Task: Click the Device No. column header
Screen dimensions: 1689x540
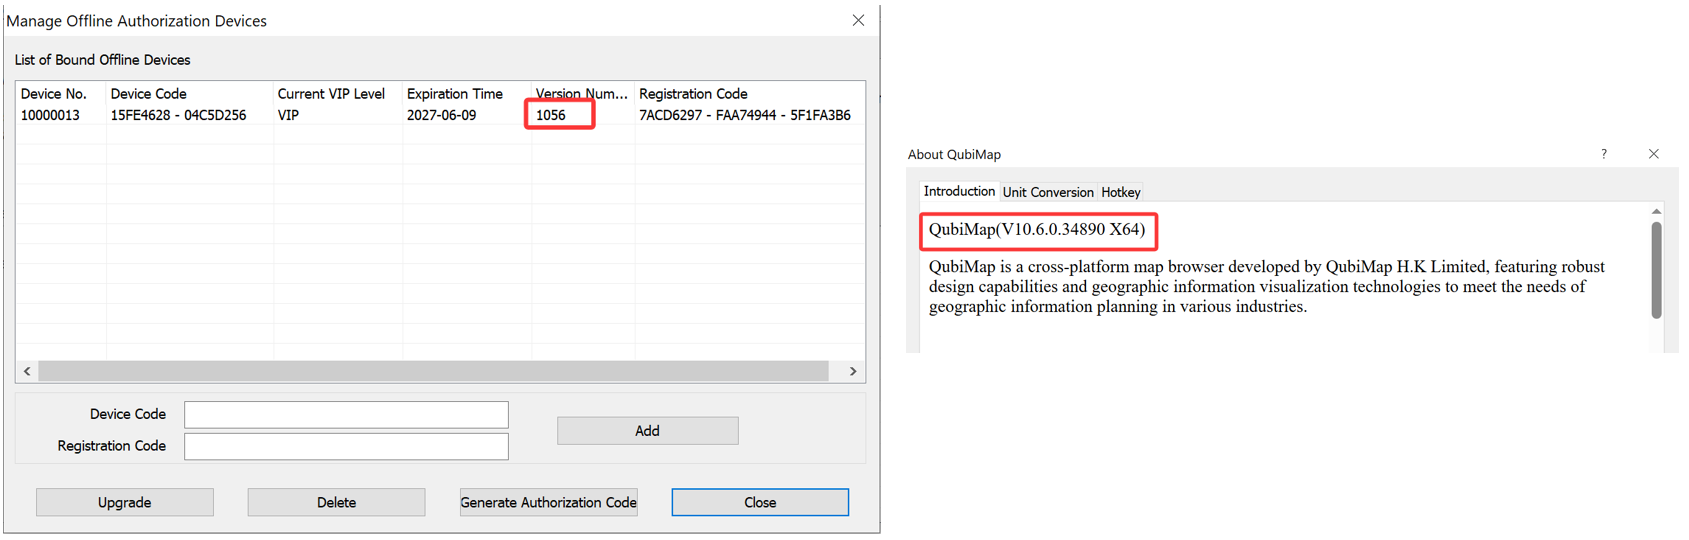Action: pyautogui.click(x=54, y=93)
